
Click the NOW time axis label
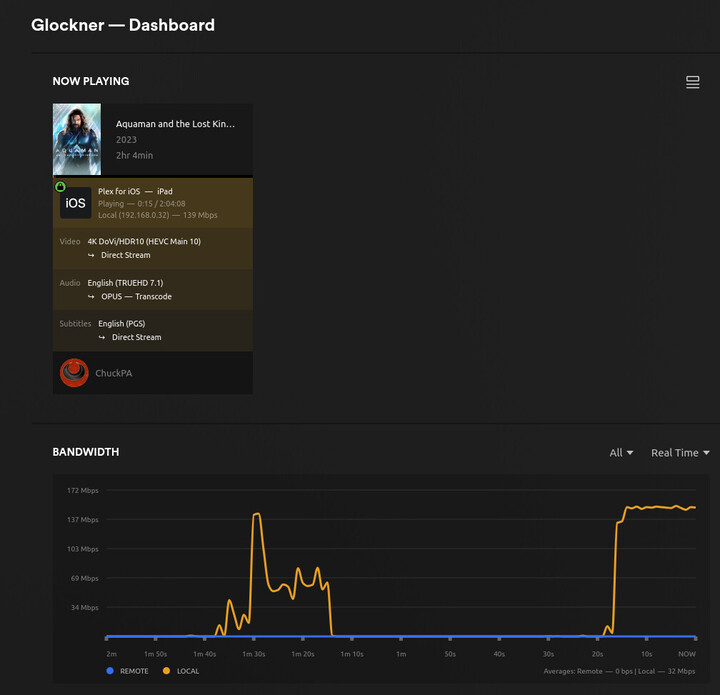coord(687,654)
